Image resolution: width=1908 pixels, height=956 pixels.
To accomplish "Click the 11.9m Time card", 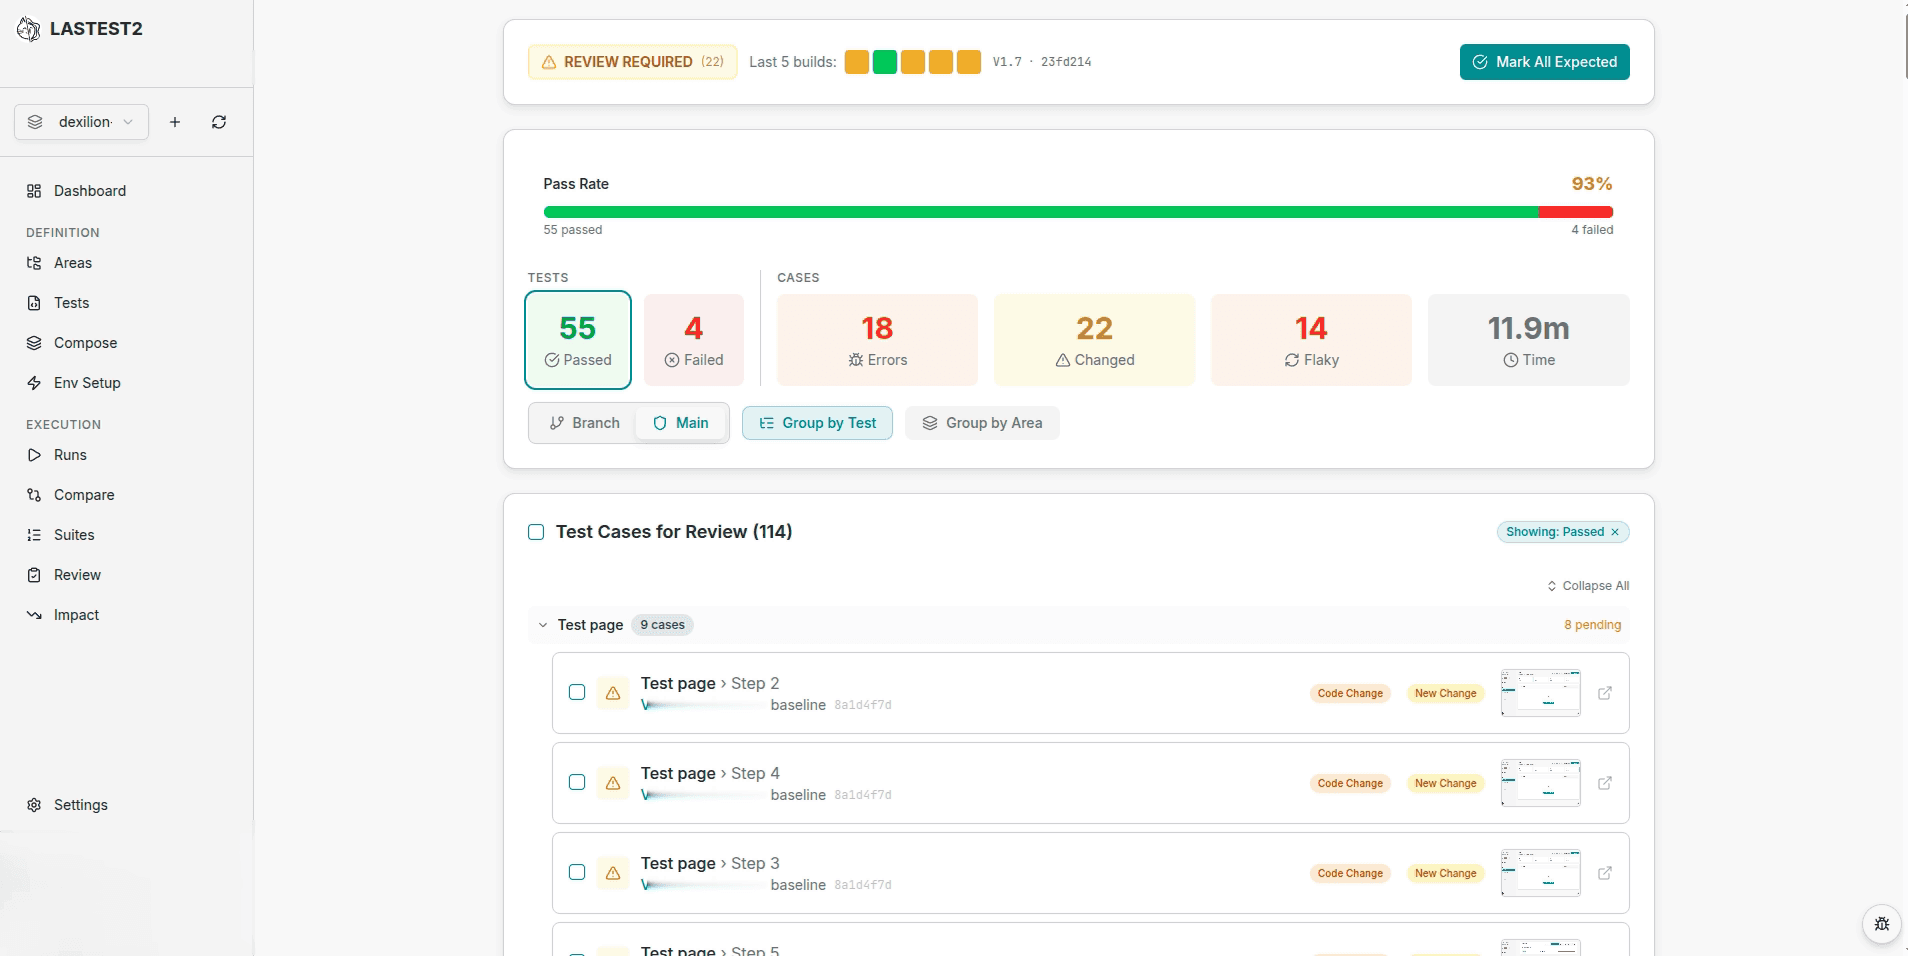I will coord(1528,340).
